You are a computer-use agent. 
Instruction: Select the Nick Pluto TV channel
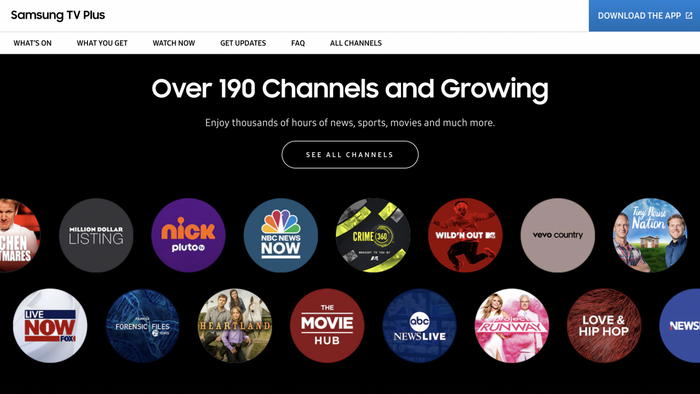click(x=188, y=235)
